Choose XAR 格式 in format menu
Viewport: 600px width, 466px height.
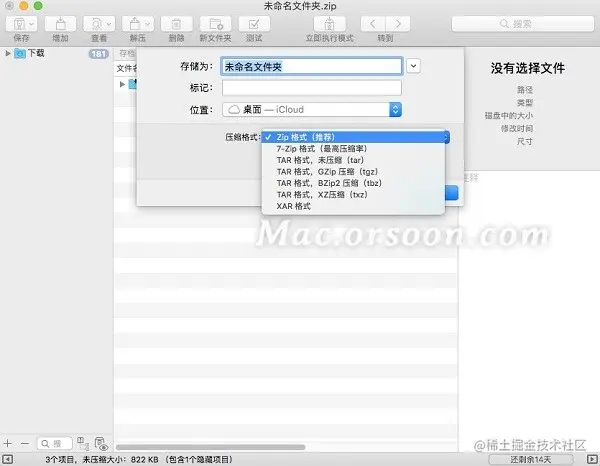(x=354, y=206)
